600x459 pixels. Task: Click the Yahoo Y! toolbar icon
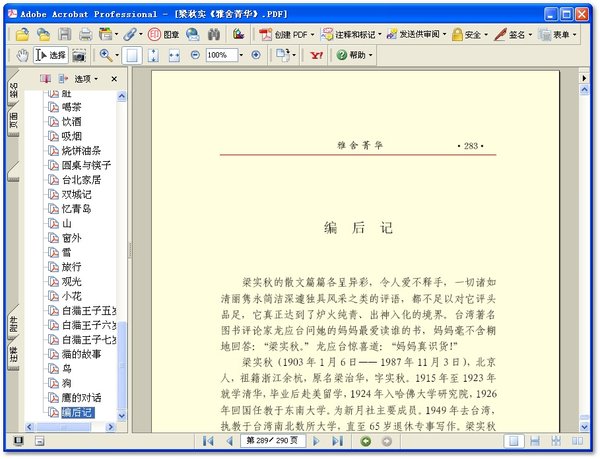(317, 55)
